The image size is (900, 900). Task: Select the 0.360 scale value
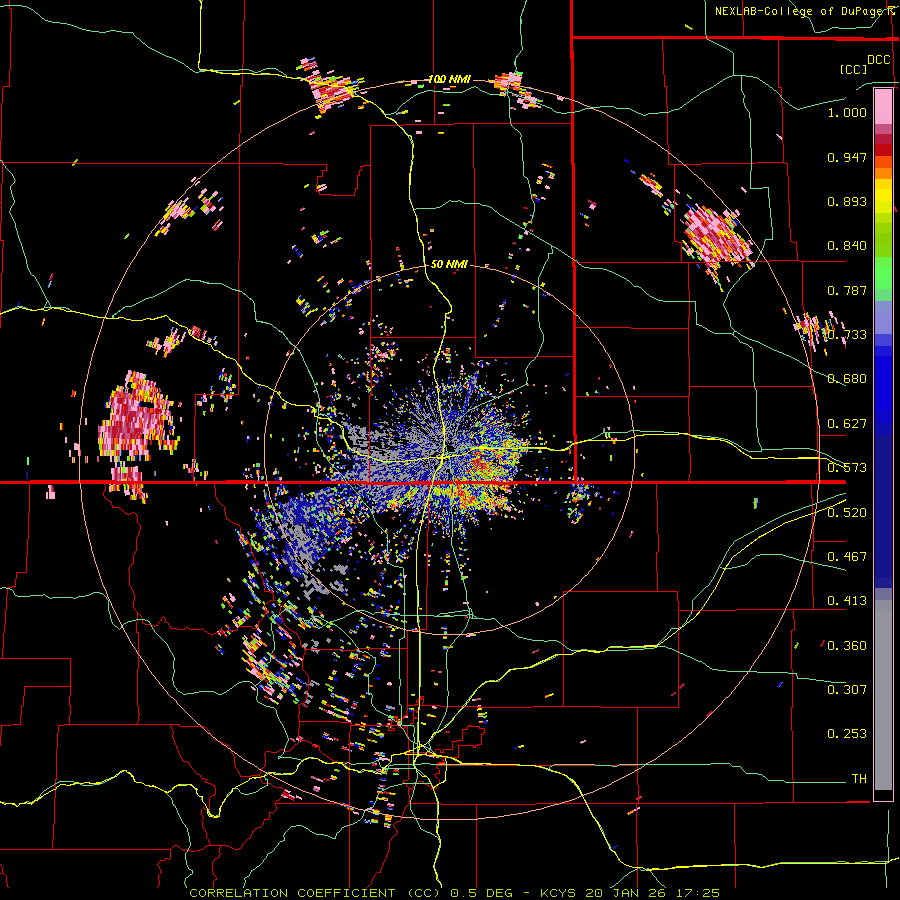[847, 646]
